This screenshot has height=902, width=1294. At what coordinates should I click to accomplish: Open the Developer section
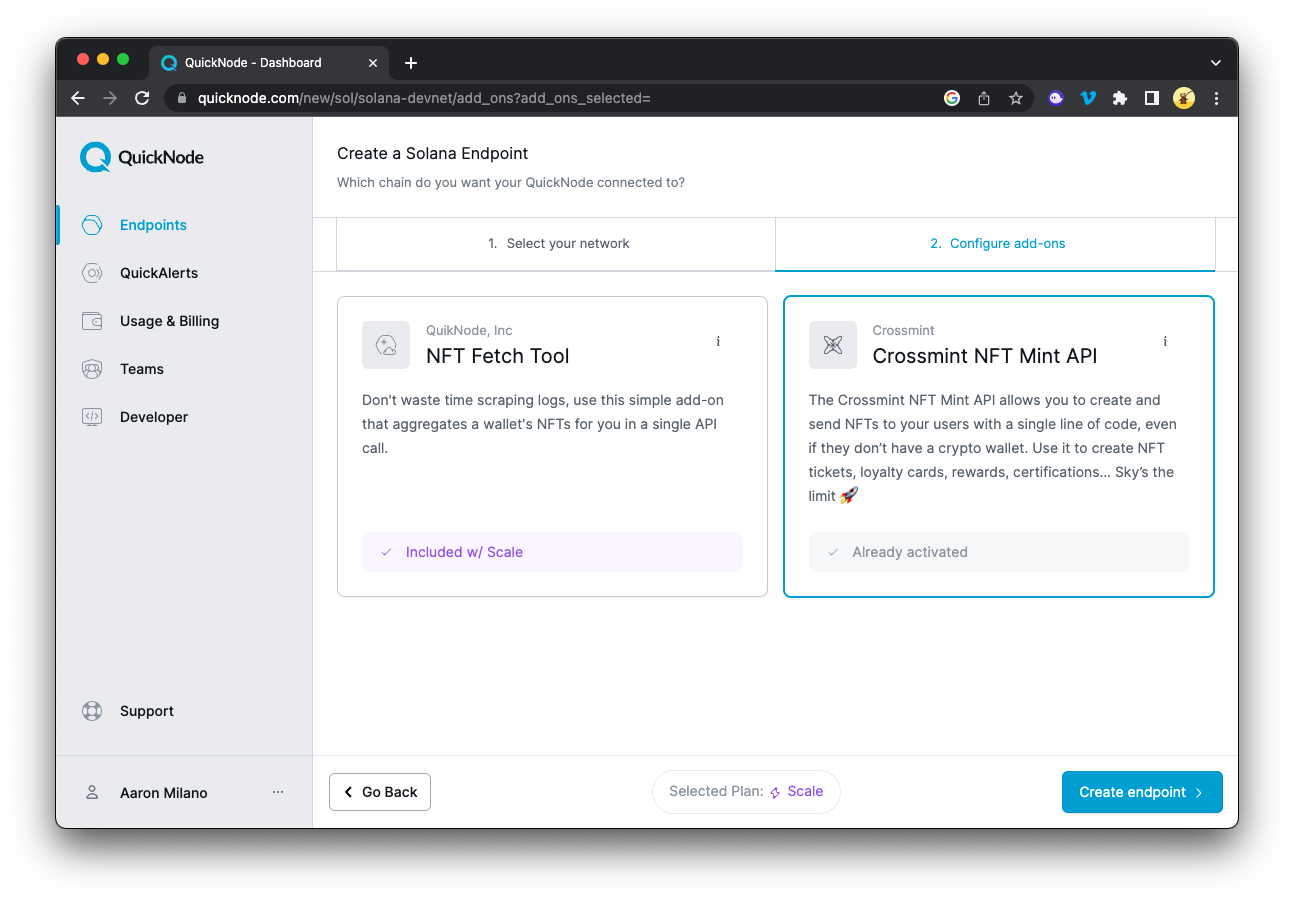[x=154, y=417]
